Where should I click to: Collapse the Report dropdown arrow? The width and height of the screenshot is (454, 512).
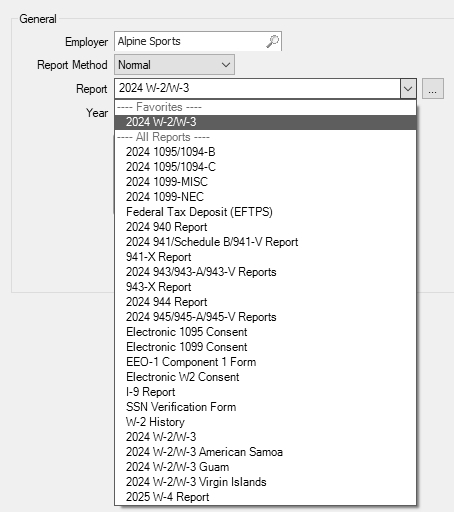click(408, 89)
